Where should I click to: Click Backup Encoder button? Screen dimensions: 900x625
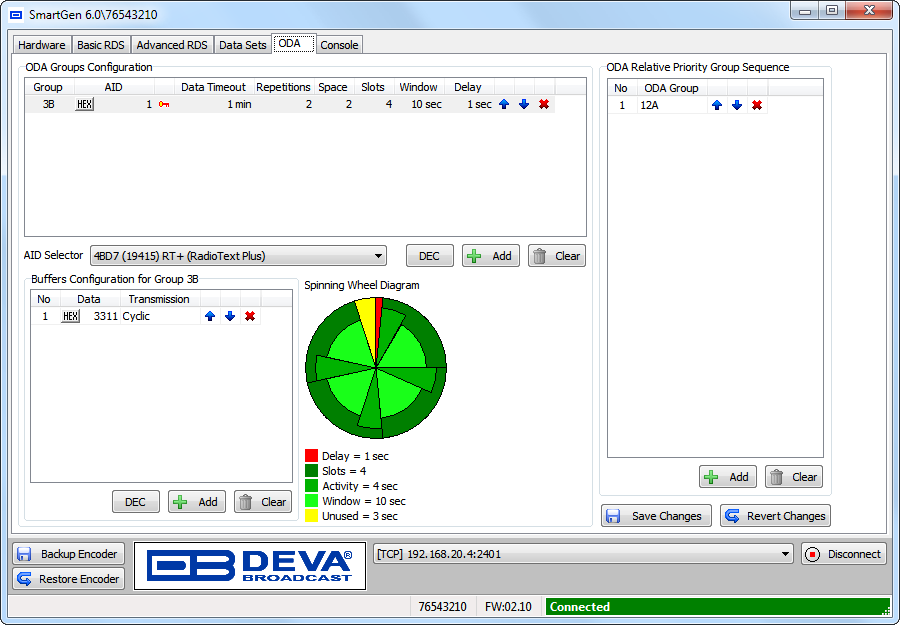(x=69, y=554)
